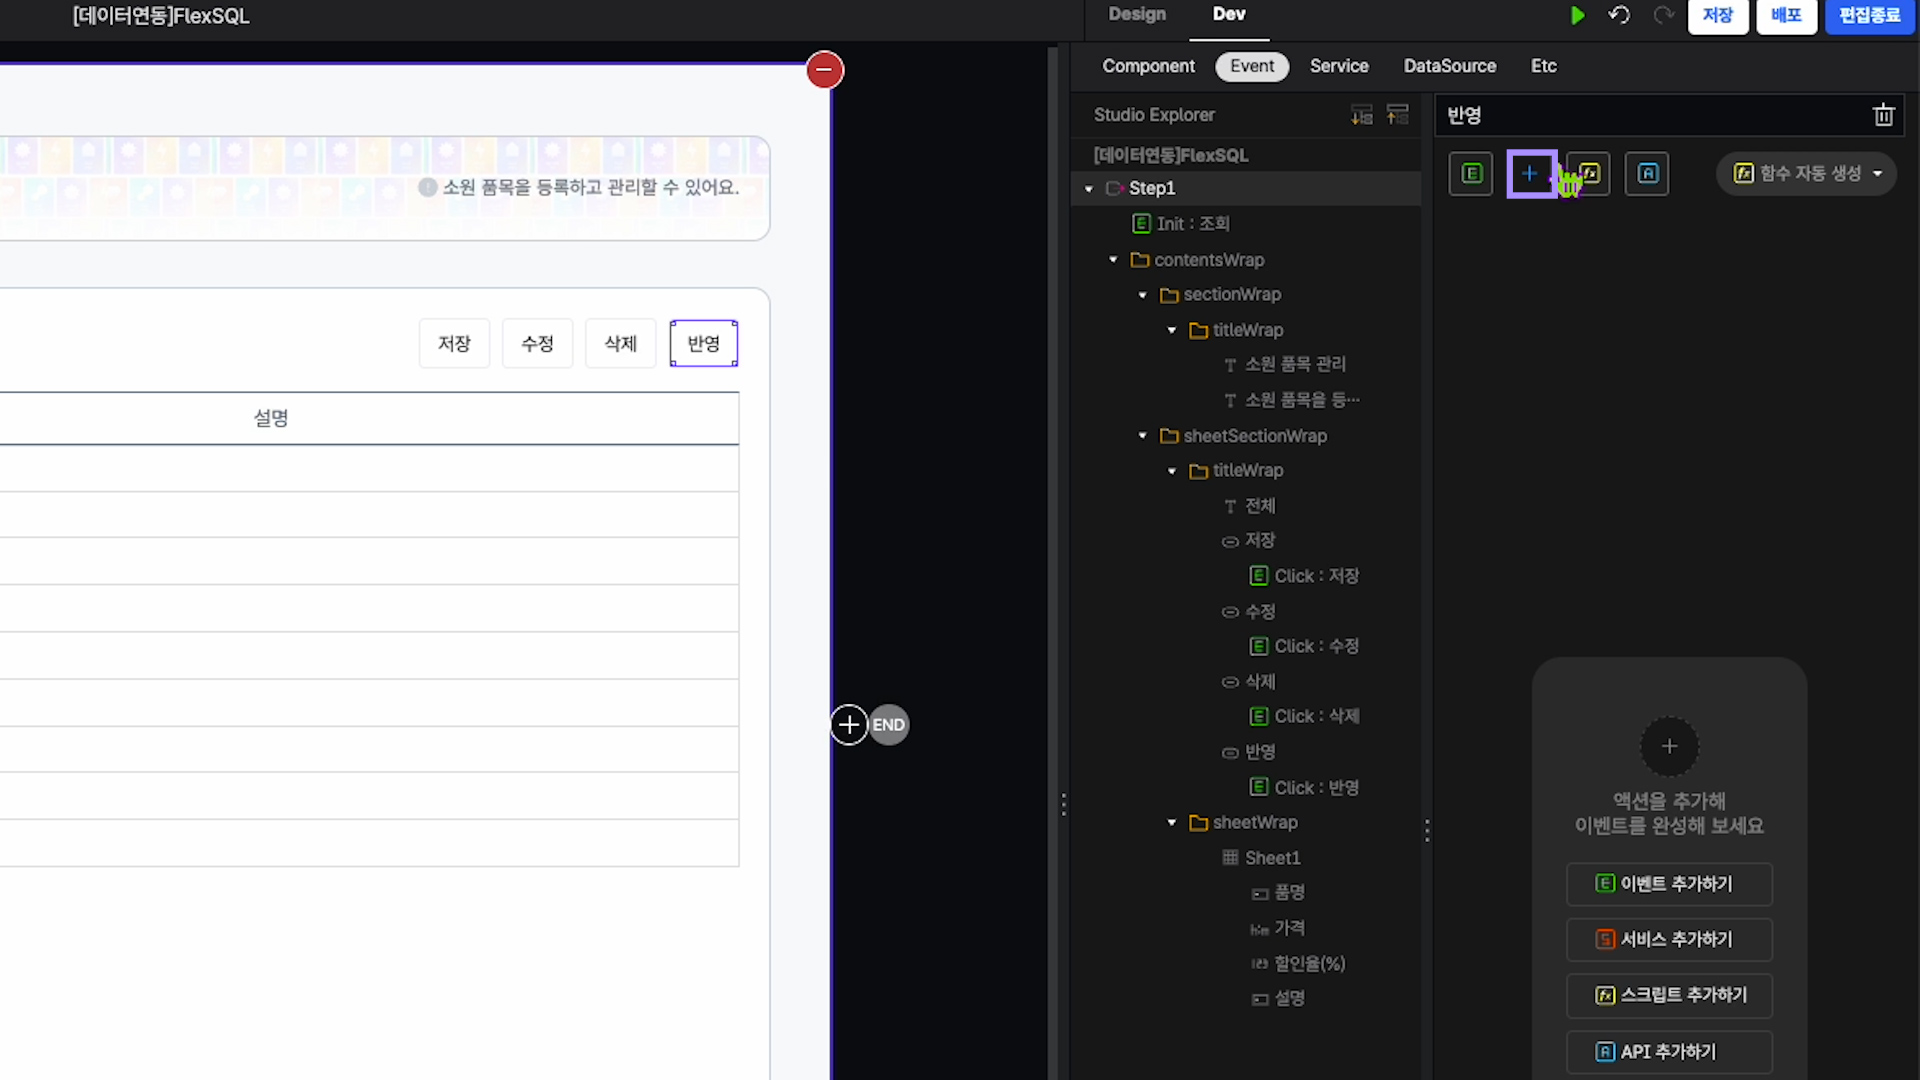
Task: Open the DataSource tab
Action: pos(1450,66)
